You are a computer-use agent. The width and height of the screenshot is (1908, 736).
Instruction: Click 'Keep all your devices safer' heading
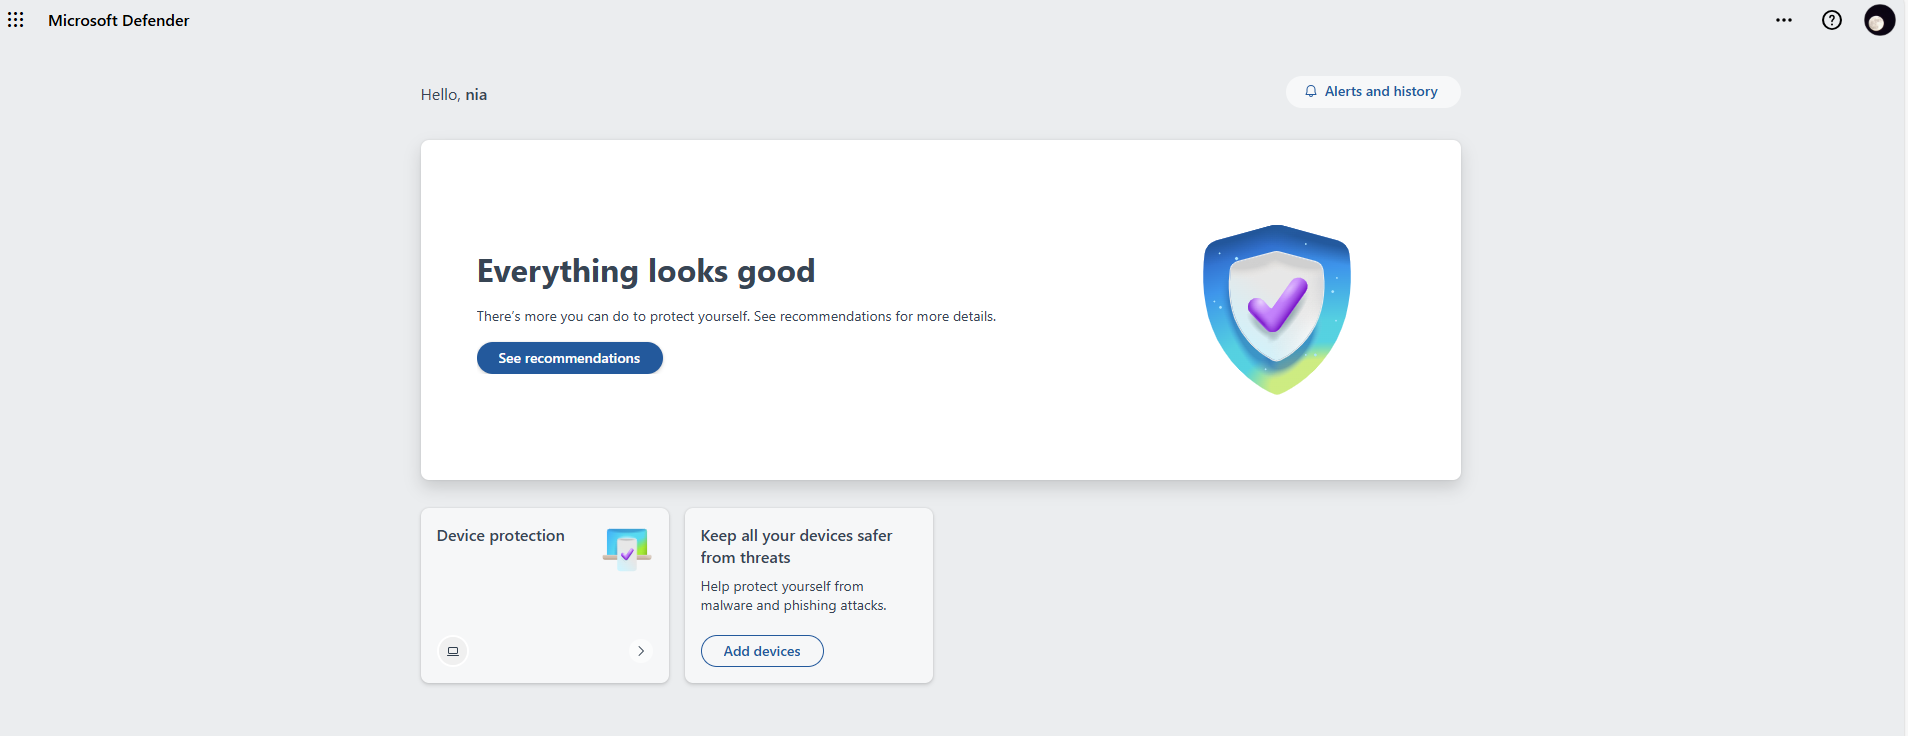click(x=797, y=547)
